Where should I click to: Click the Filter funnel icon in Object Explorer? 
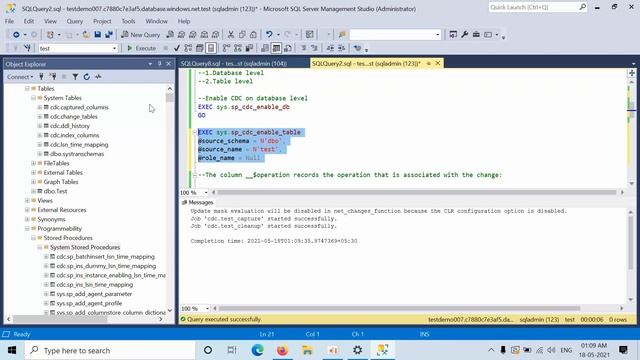tap(75, 77)
